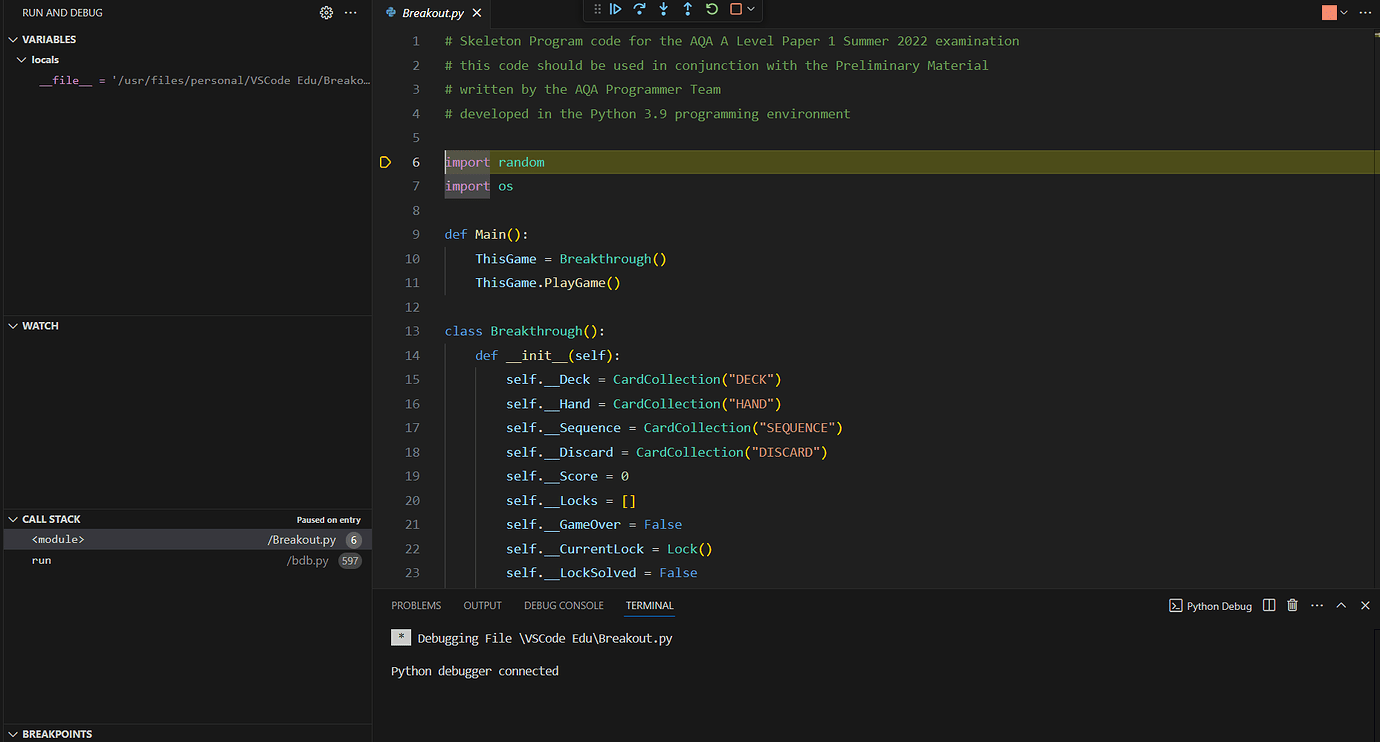Click the Step Out debug icon
This screenshot has width=1380, height=742.
click(x=688, y=9)
